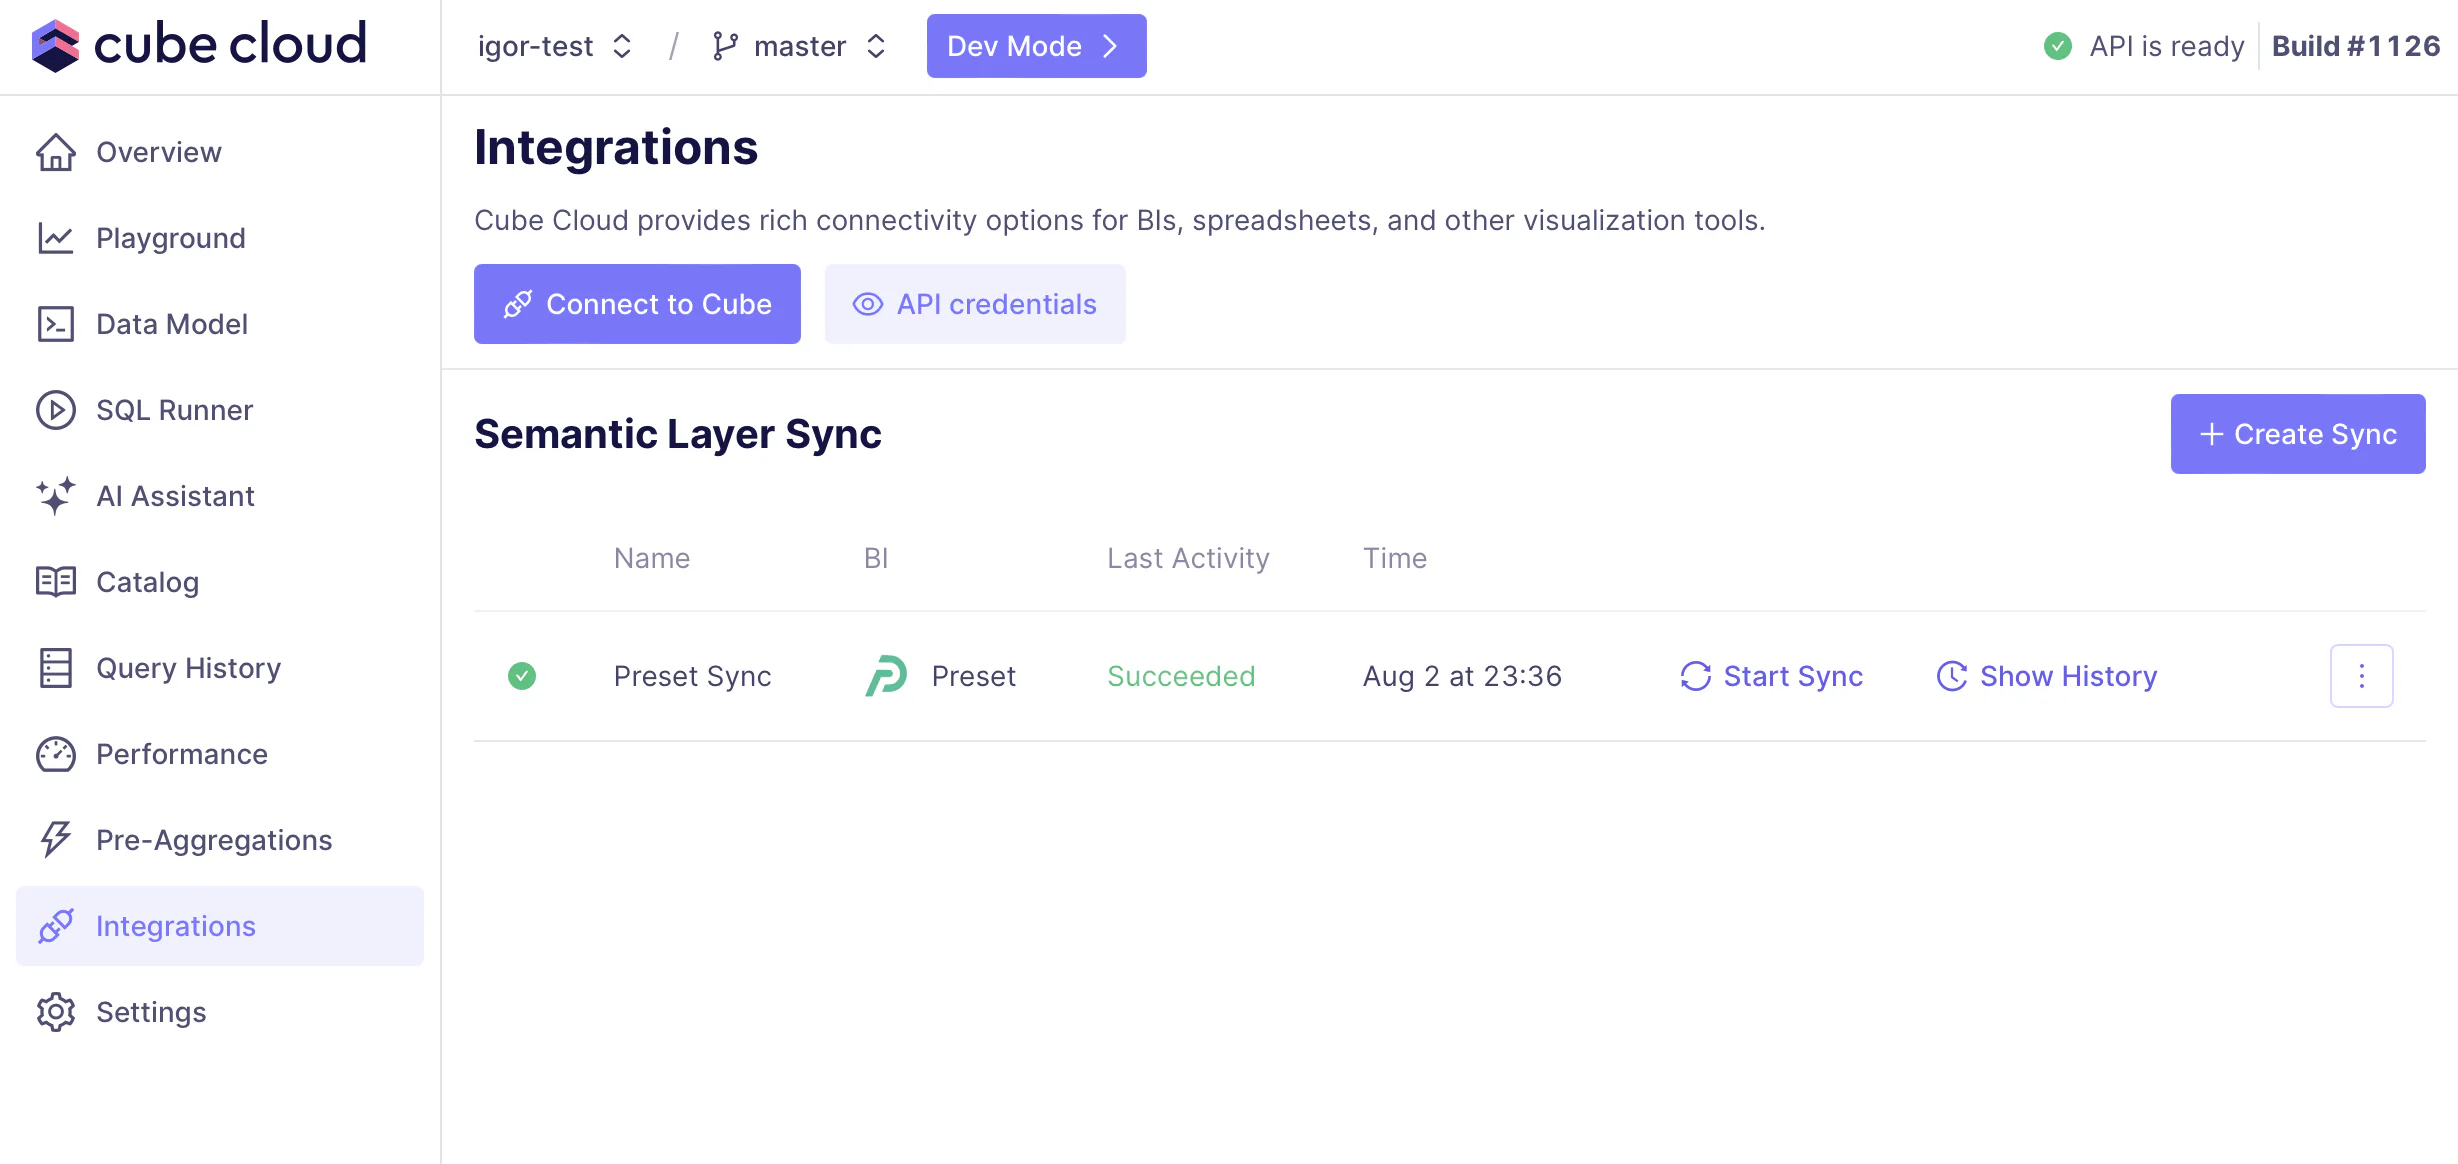Expand the igor-test deployment selector
The image size is (2458, 1164).
point(555,46)
